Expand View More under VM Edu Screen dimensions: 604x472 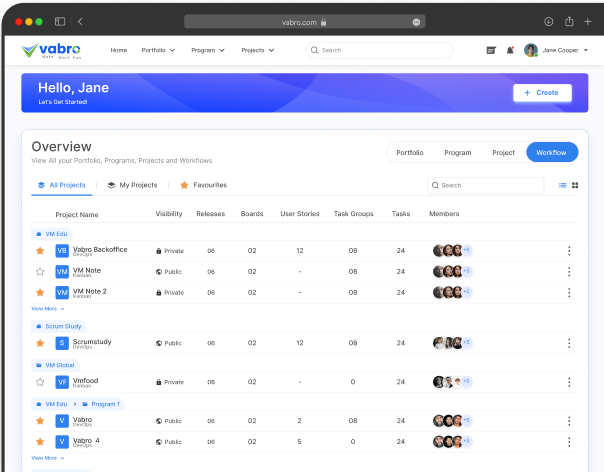[47, 309]
